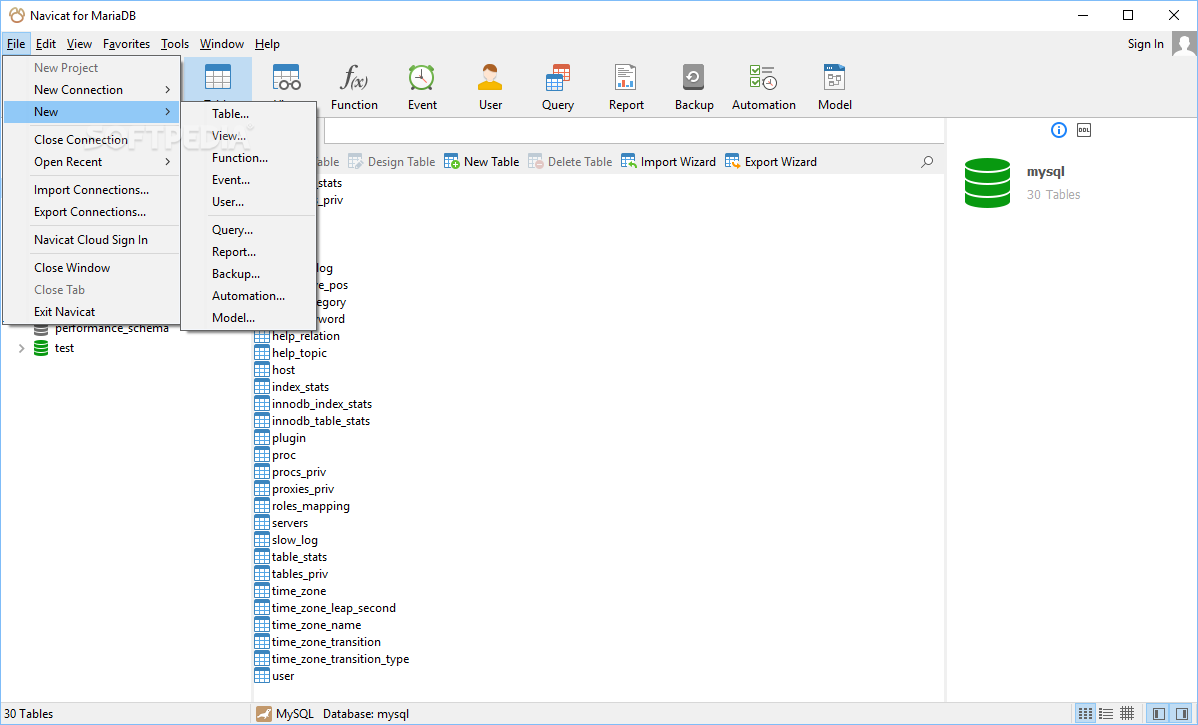This screenshot has height=725, width=1198.
Task: Open the View menu
Action: click(x=79, y=44)
